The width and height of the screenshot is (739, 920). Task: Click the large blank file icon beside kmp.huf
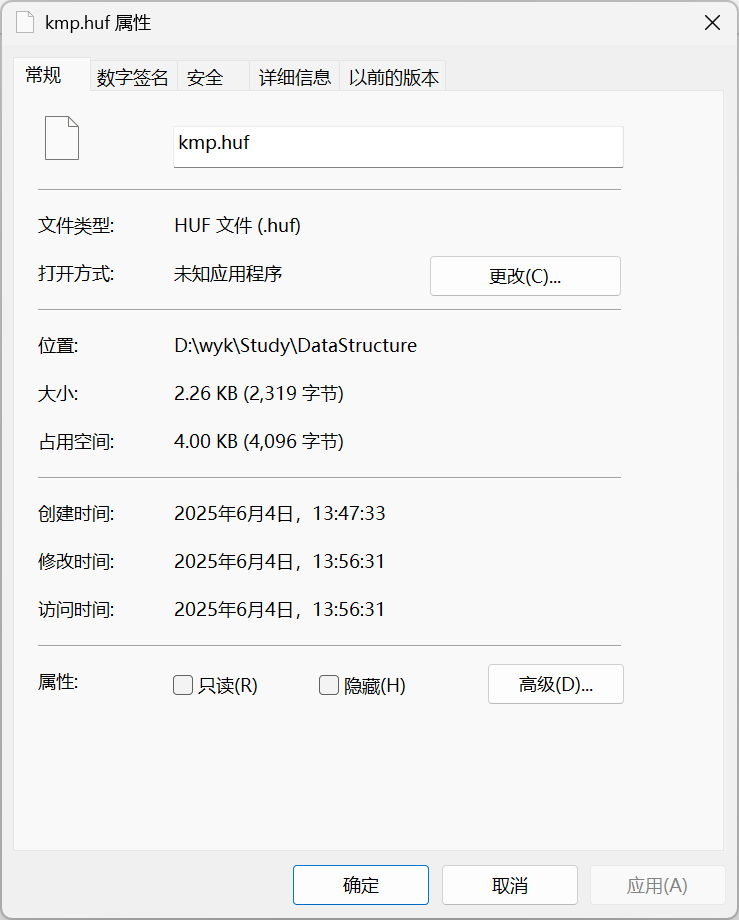[61, 138]
